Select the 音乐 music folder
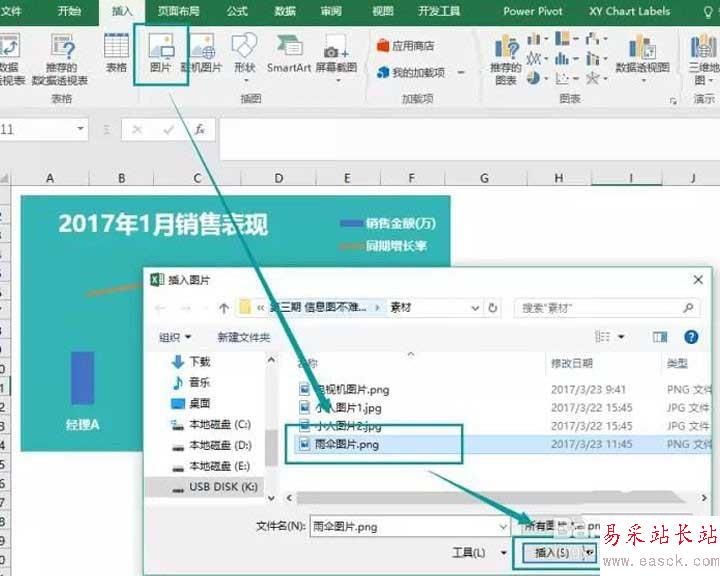This screenshot has width=720, height=576. (191, 382)
